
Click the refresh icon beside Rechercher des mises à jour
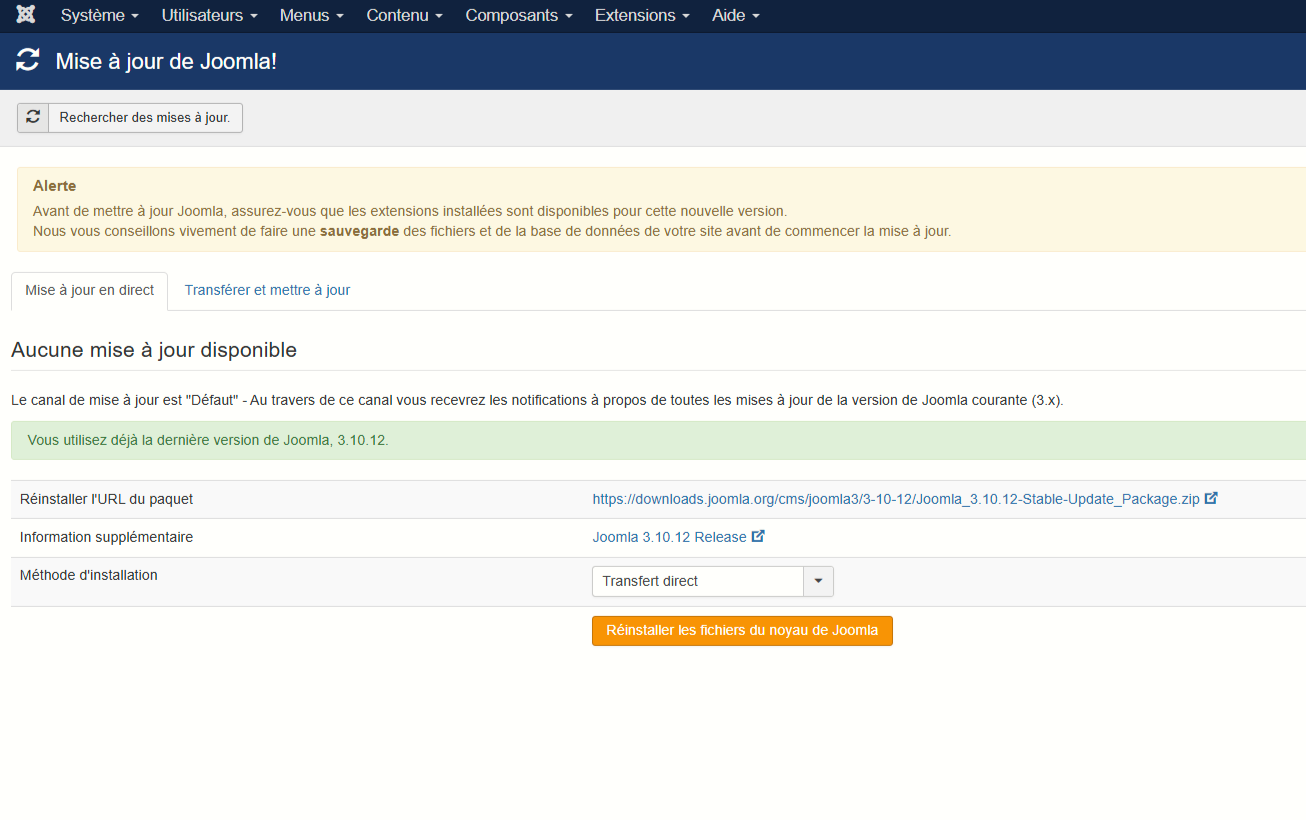(33, 117)
